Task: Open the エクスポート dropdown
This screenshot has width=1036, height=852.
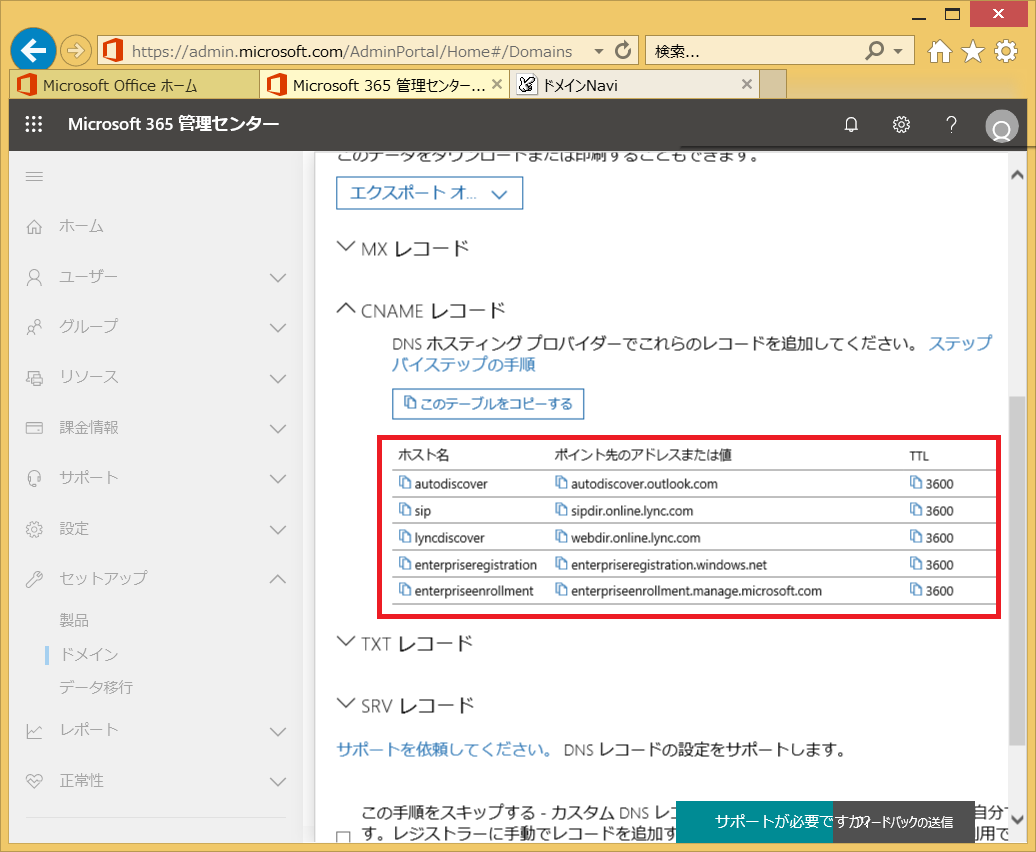Action: point(429,193)
